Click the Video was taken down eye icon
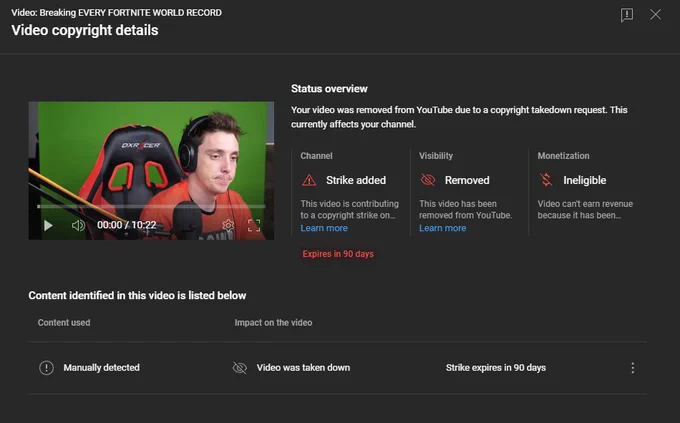Image resolution: width=680 pixels, height=423 pixels. (x=239, y=368)
